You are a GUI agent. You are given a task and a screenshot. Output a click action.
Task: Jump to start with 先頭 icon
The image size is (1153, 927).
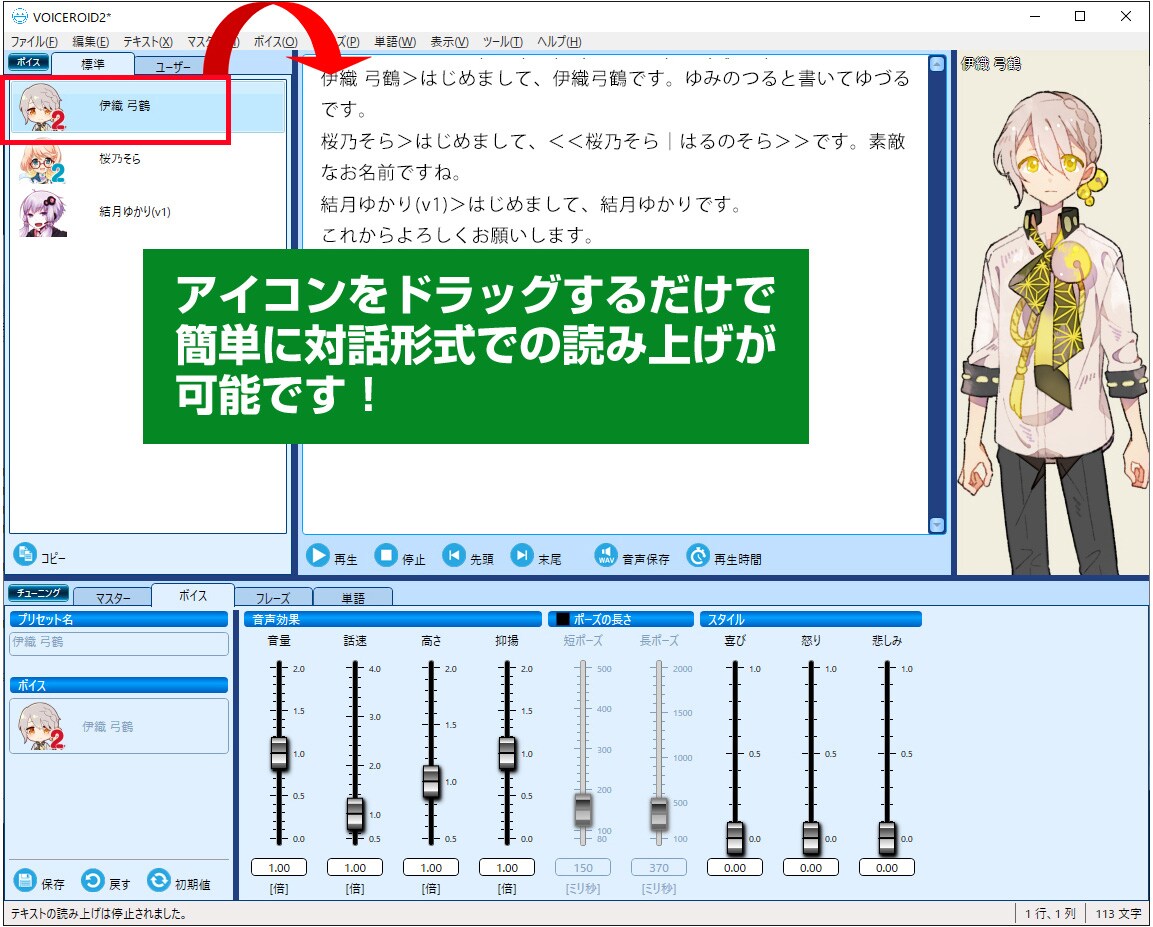point(454,556)
